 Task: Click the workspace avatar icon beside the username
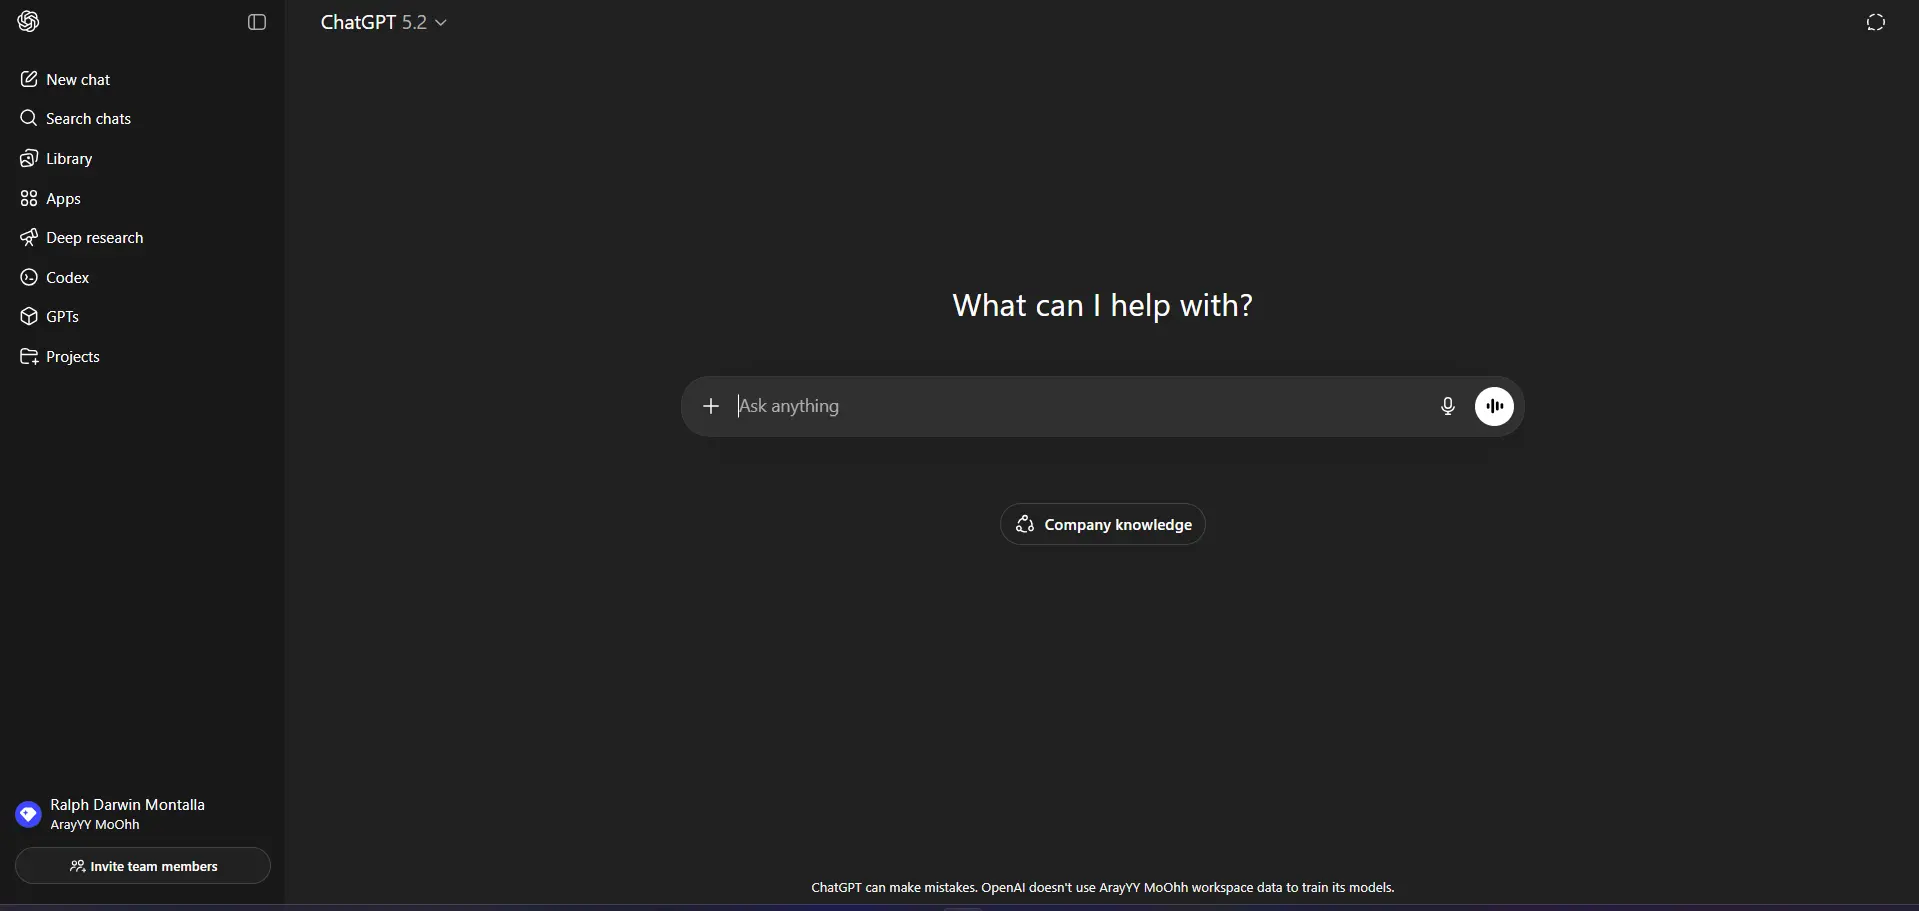pyautogui.click(x=28, y=814)
